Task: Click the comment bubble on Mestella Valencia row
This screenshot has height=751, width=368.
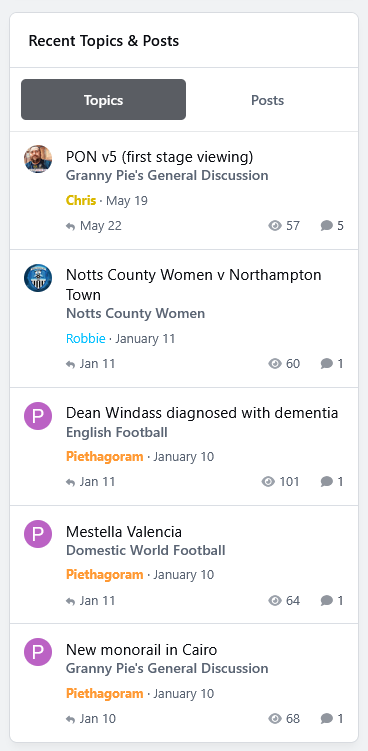Action: pyautogui.click(x=326, y=600)
